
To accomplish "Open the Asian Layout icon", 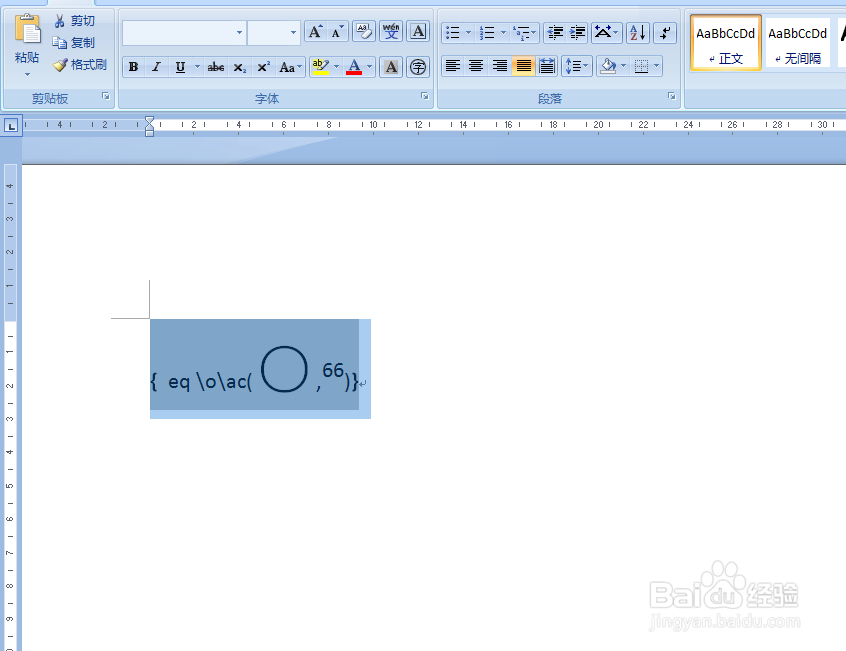I will click(x=606, y=33).
